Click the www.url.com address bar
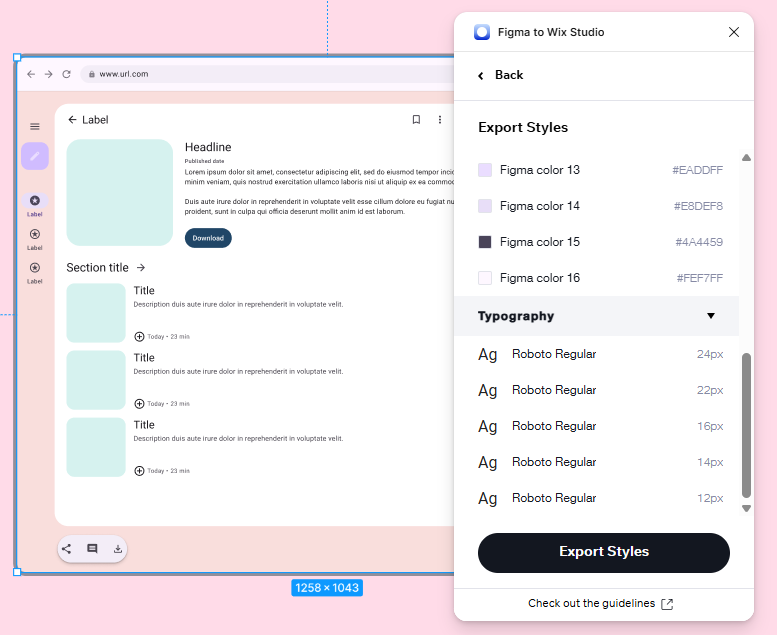This screenshot has height=635, width=777. 268,74
